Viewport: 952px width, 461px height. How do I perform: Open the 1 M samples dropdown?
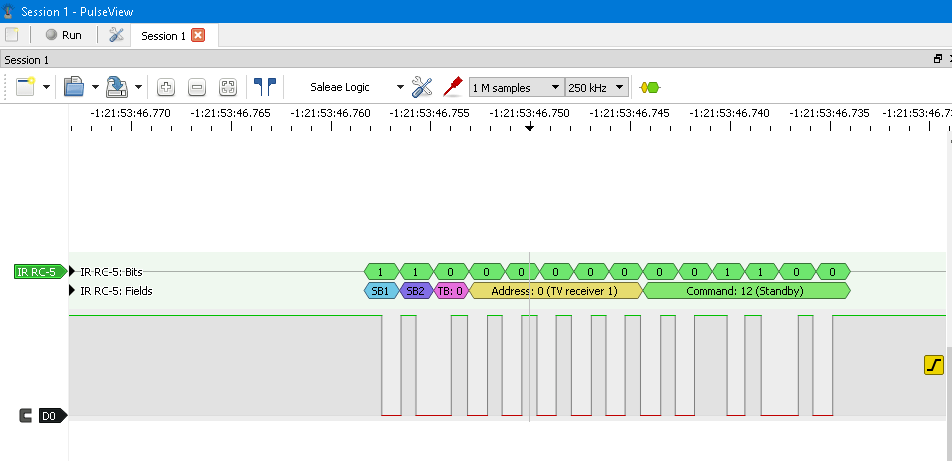515,88
